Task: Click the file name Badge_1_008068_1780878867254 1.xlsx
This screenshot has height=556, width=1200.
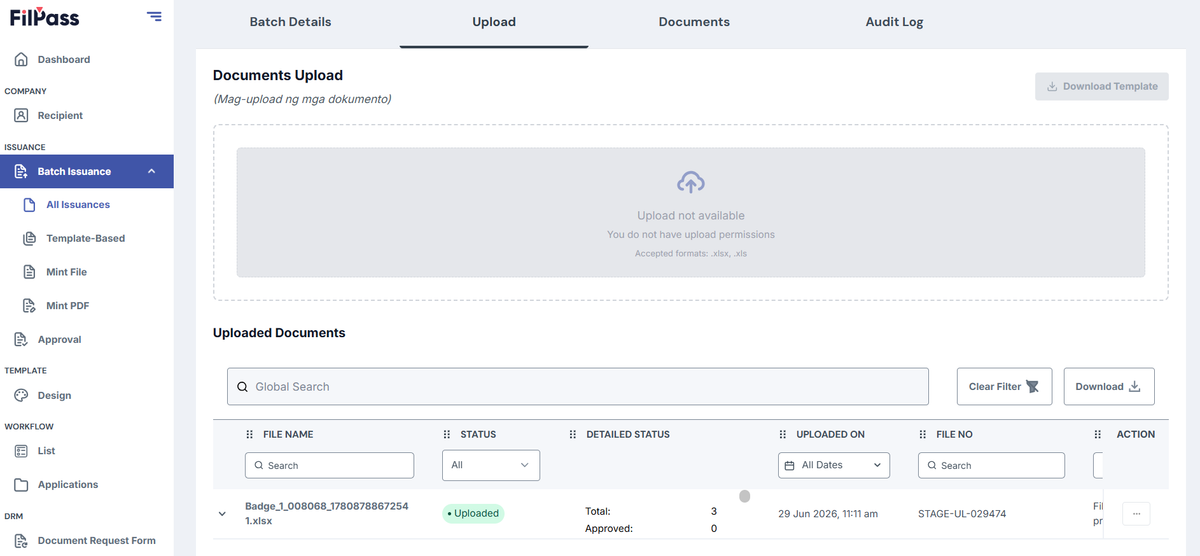Action: coord(327,514)
